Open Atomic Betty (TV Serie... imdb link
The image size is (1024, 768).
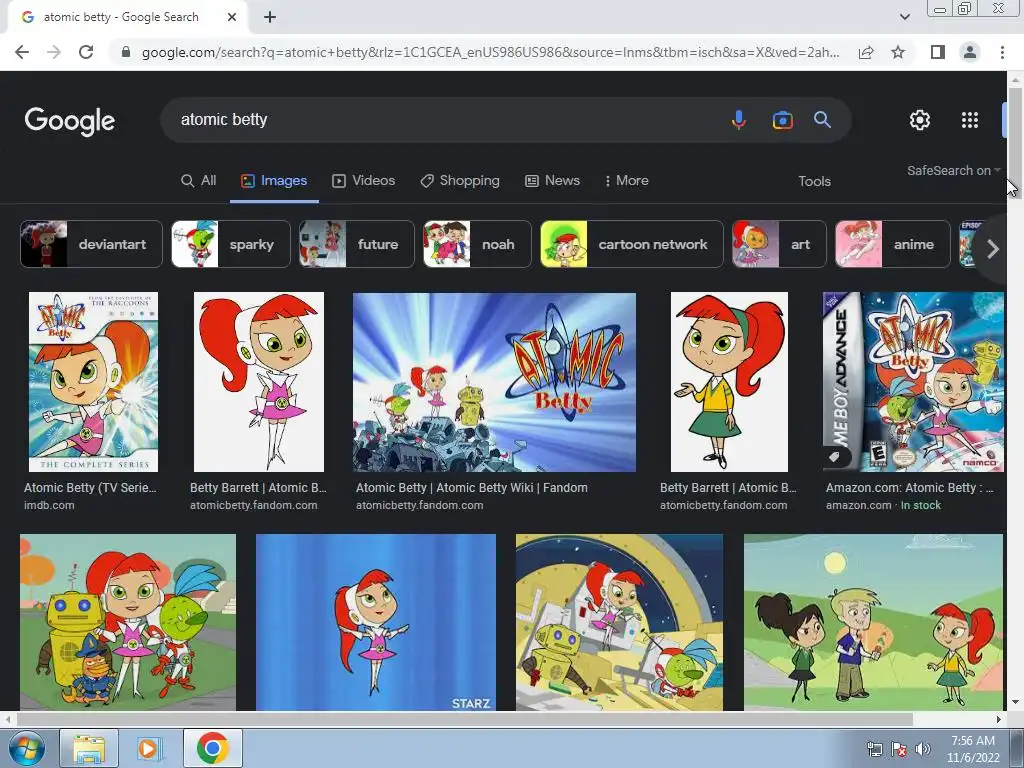[90, 488]
